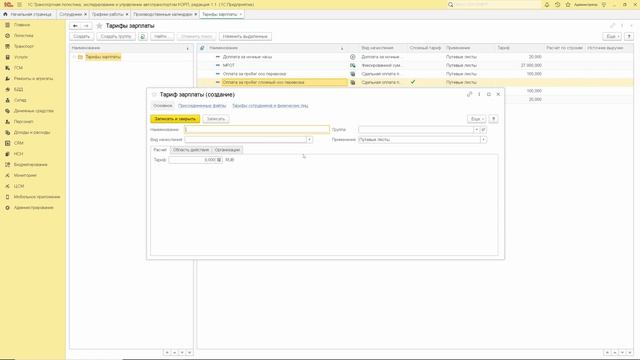Open the Доходы и расходы sidebar section

(x=32, y=132)
